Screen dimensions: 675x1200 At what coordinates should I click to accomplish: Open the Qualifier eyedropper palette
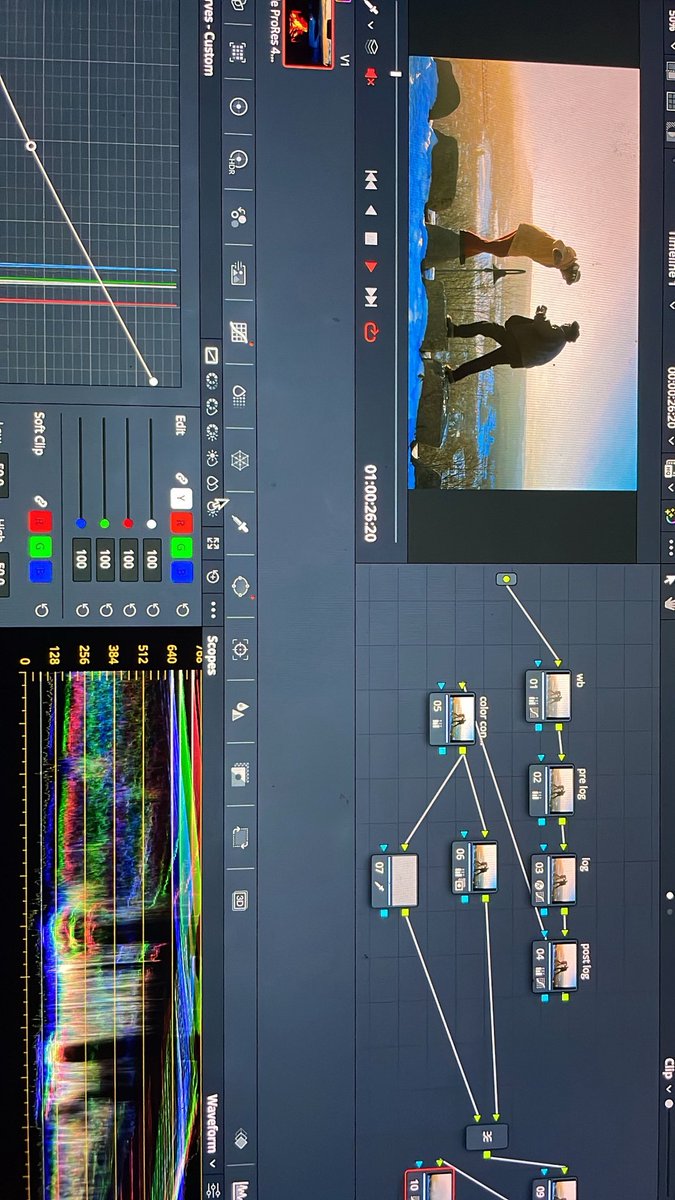click(x=240, y=524)
